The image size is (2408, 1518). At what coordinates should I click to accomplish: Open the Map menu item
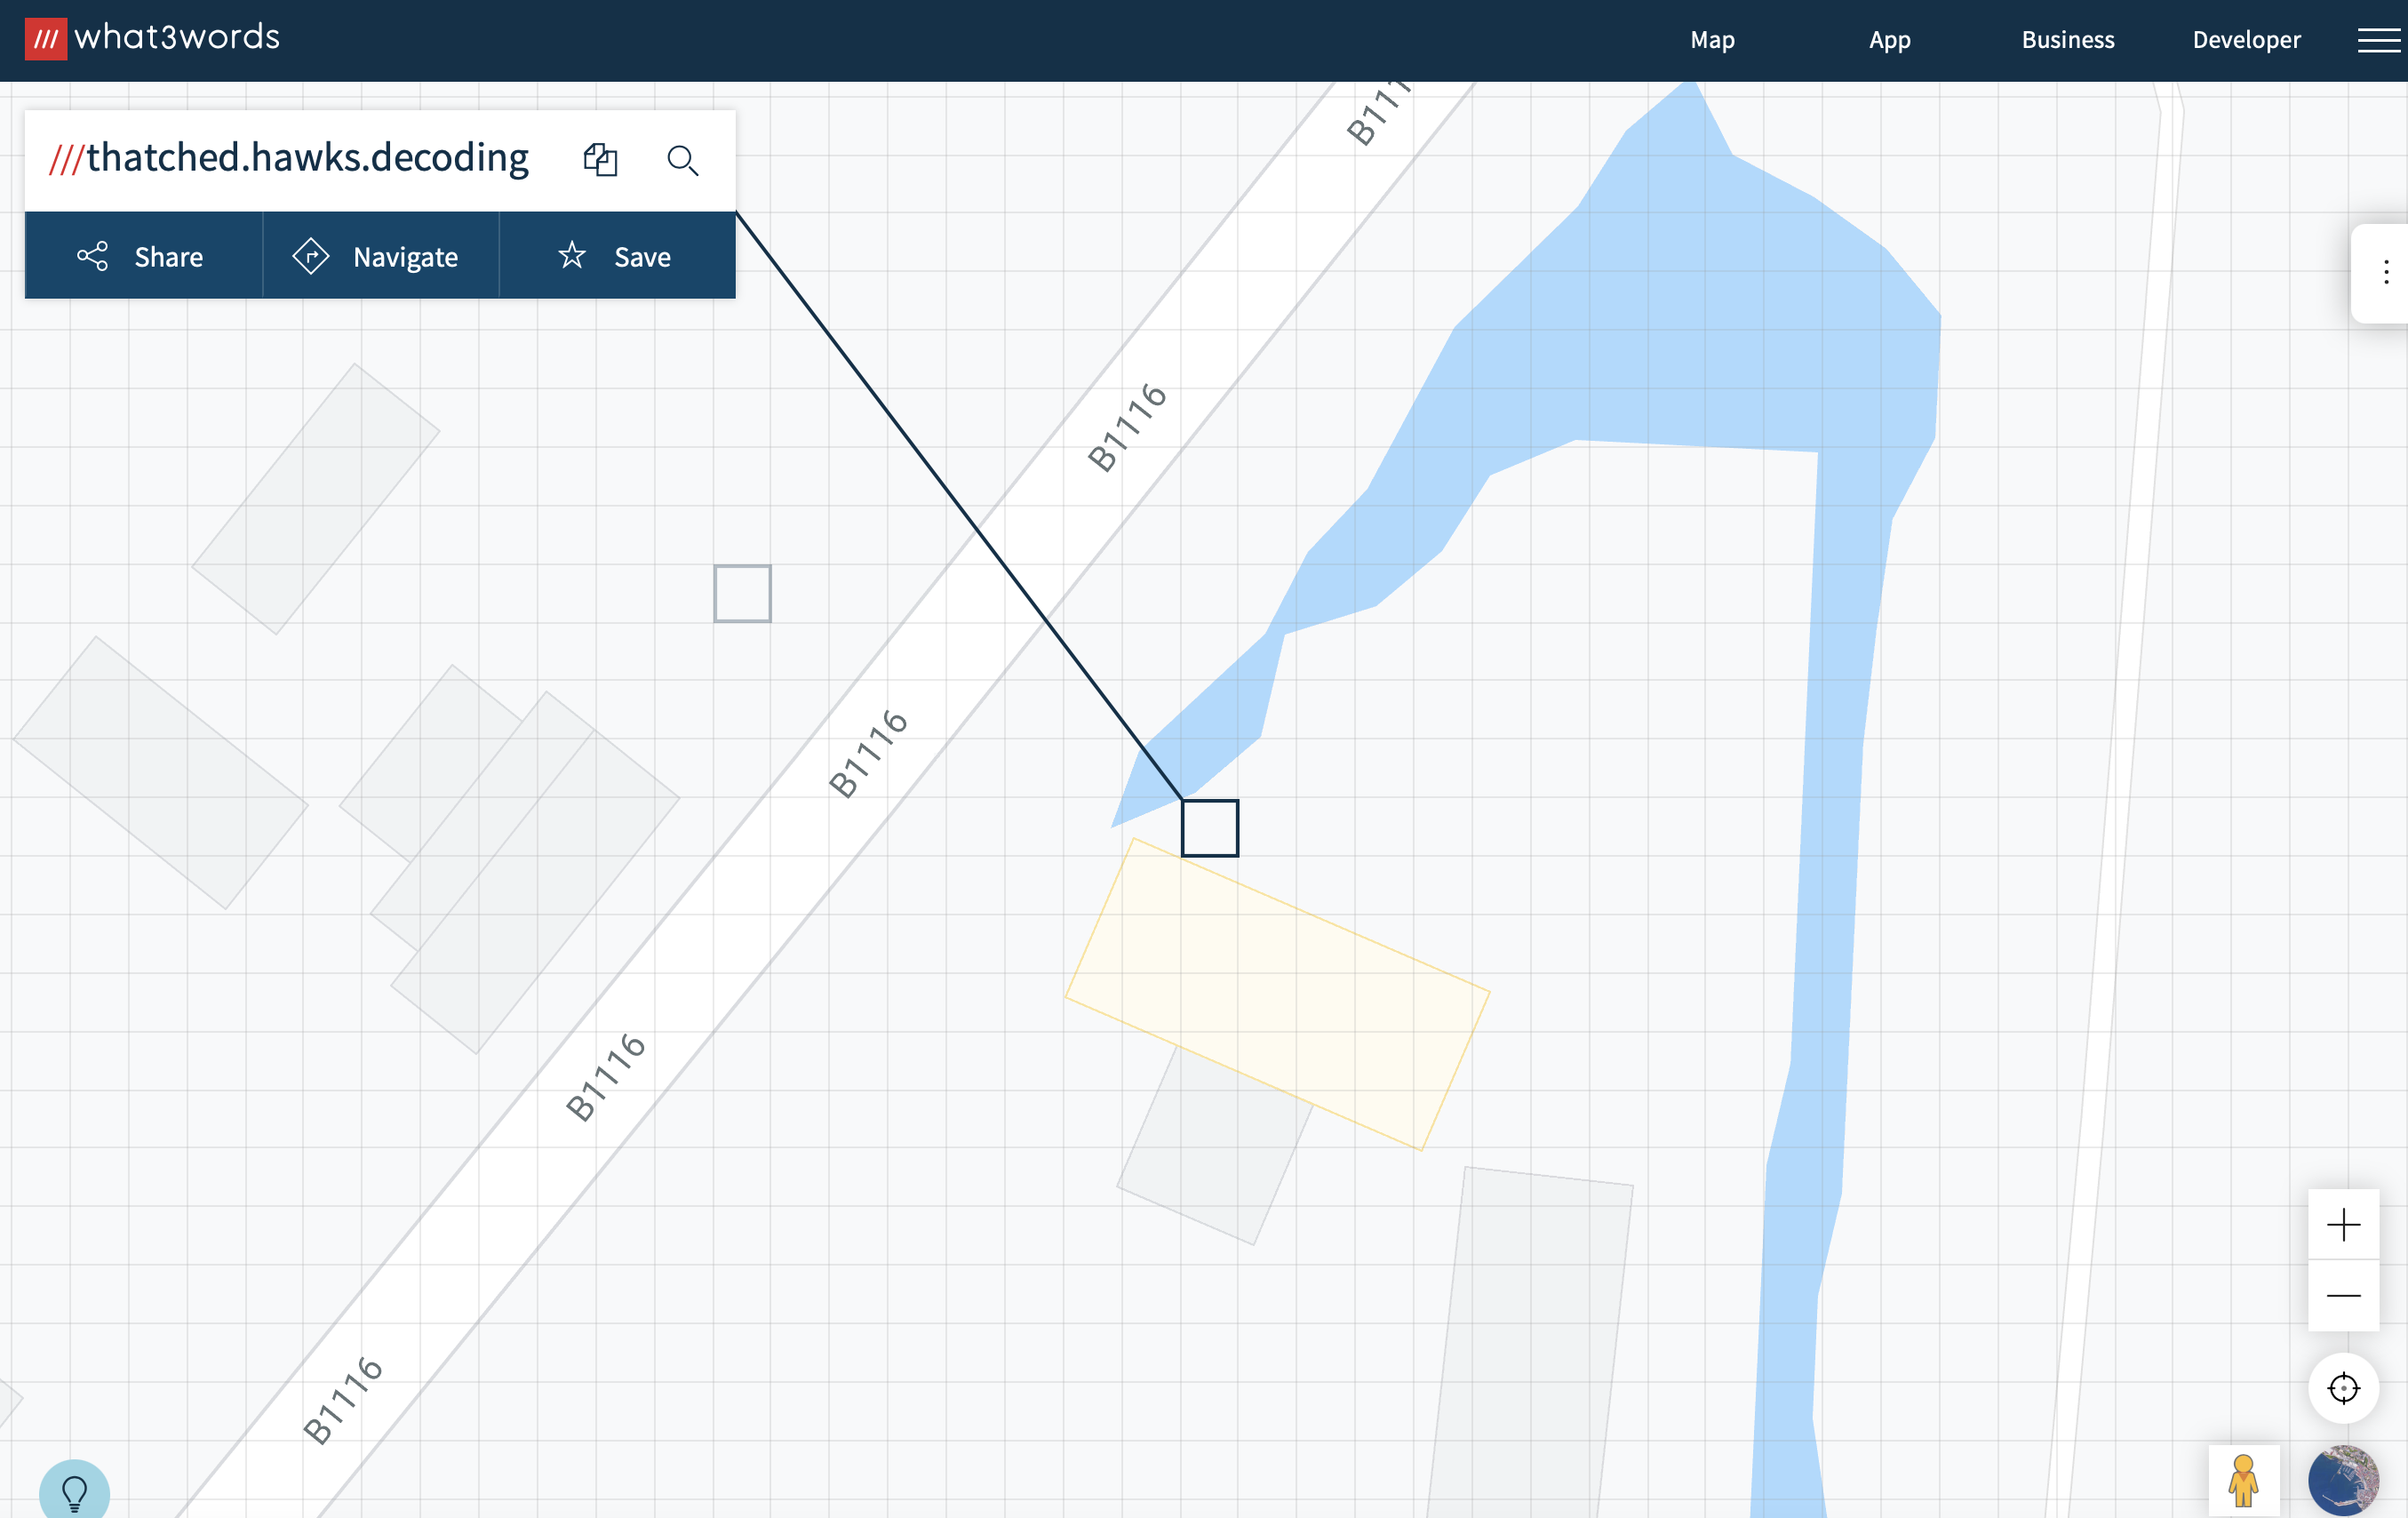[x=1712, y=40]
